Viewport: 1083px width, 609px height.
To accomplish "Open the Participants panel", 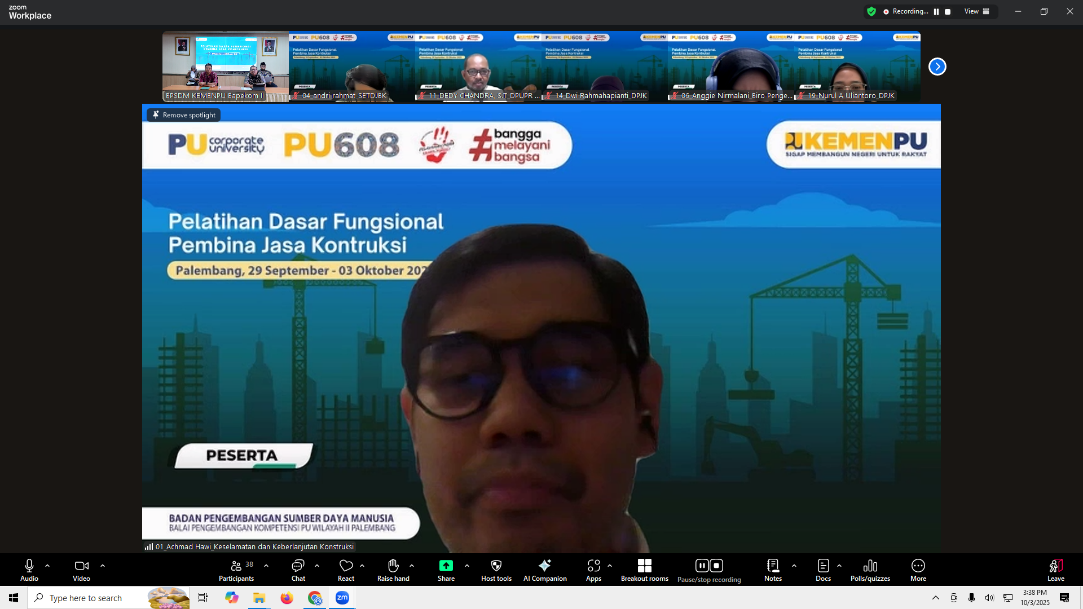I will [x=235, y=567].
